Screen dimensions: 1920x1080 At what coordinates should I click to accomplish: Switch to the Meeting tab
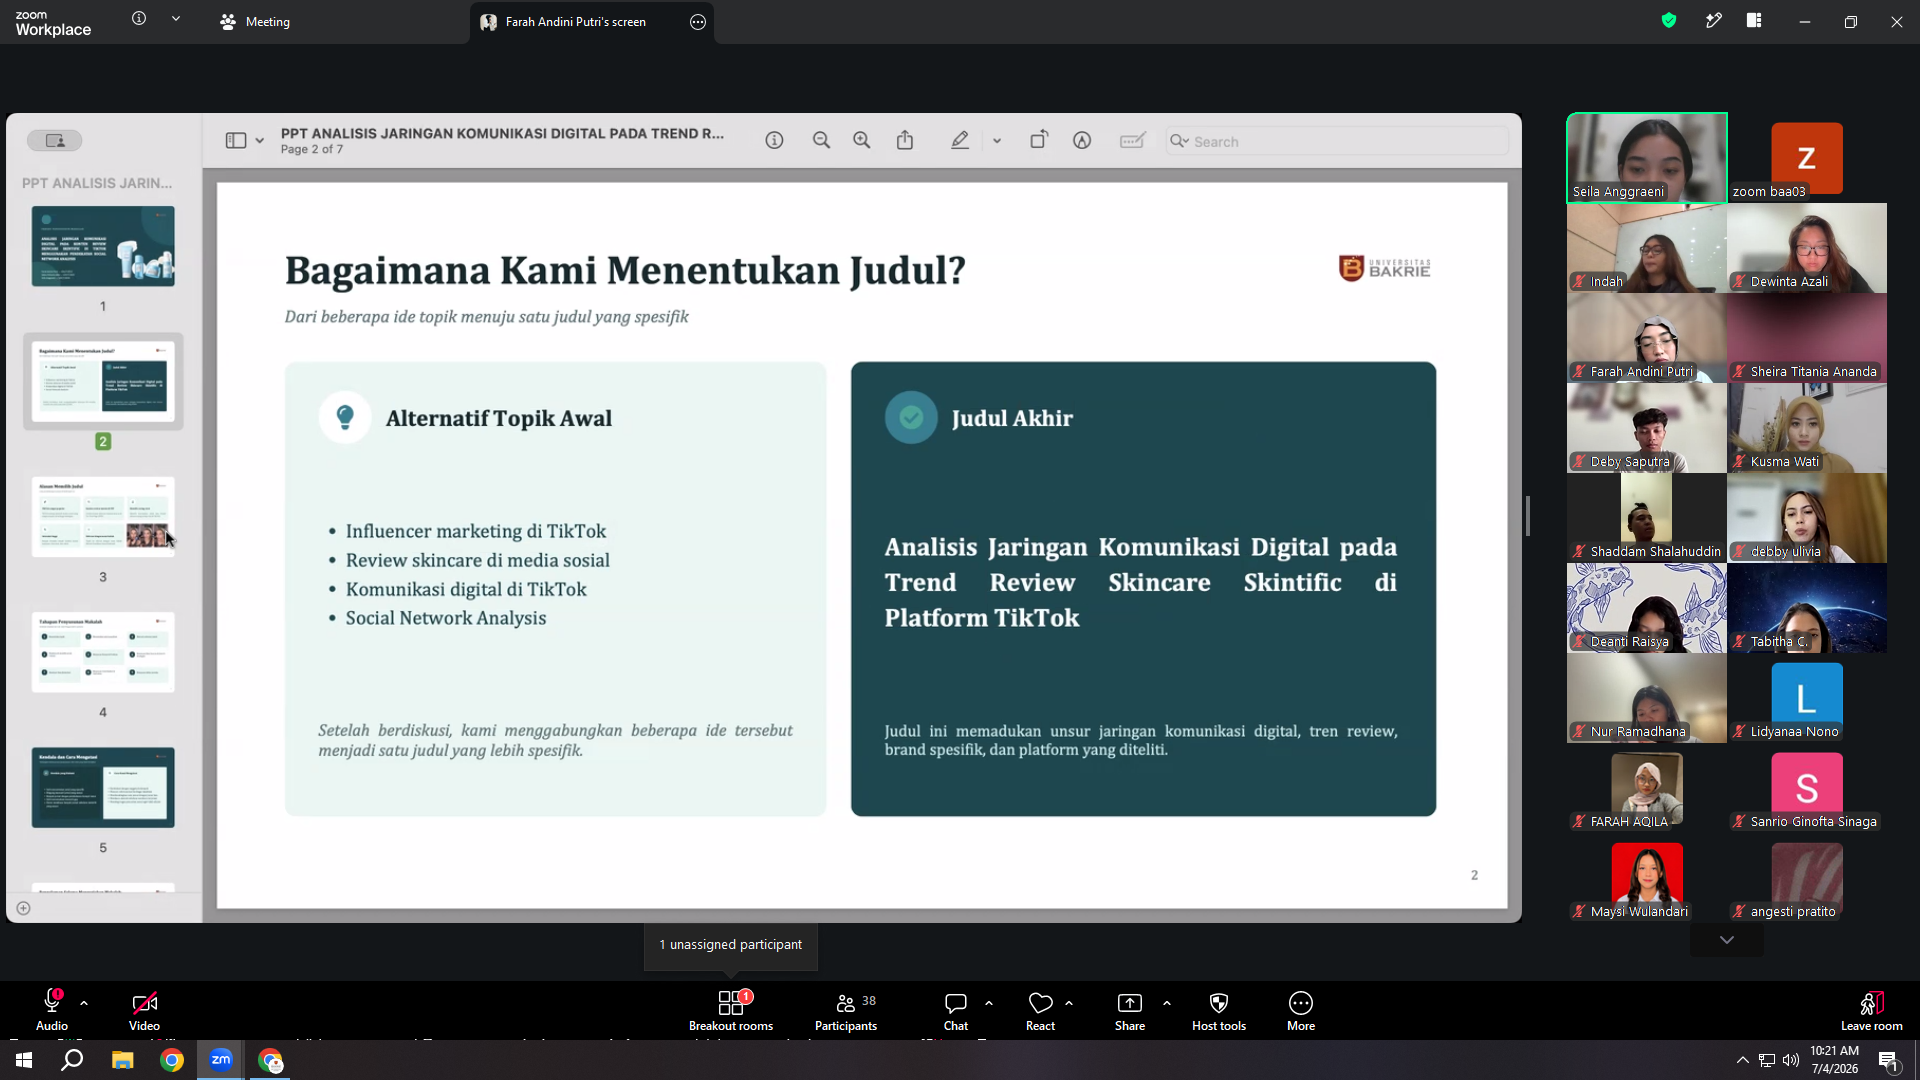pos(255,21)
